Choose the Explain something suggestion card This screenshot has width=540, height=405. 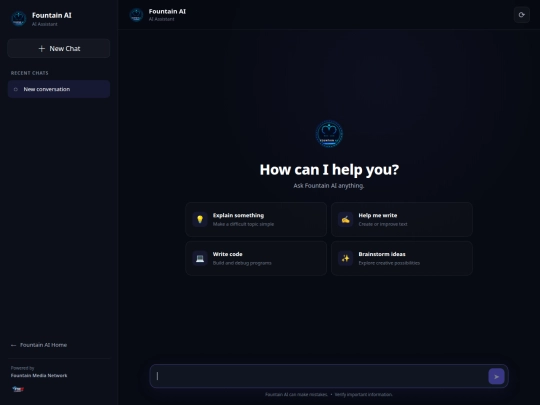pos(256,219)
